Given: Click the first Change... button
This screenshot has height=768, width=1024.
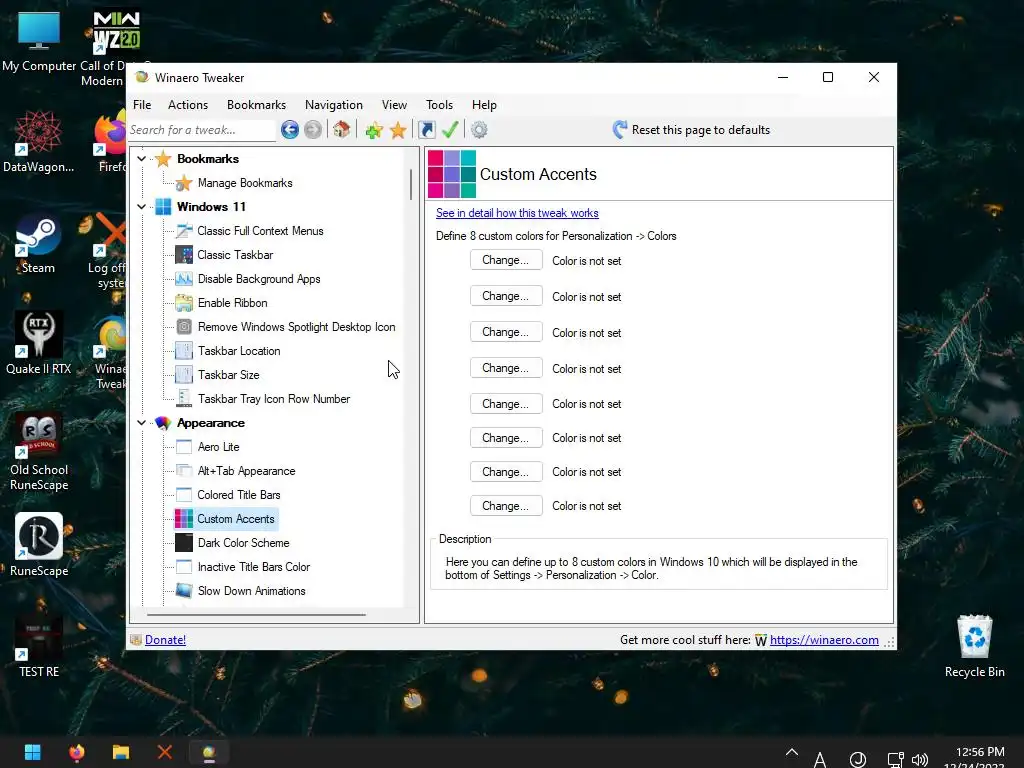Looking at the screenshot, I should pyautogui.click(x=506, y=260).
